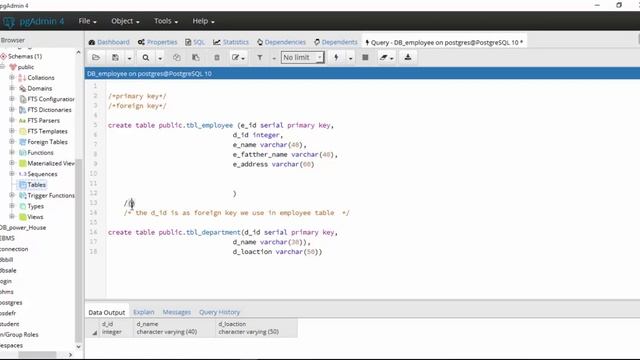This screenshot has width=640, height=360.
Task: Click the pgAdmin 4 logo
Action: (x=33, y=21)
